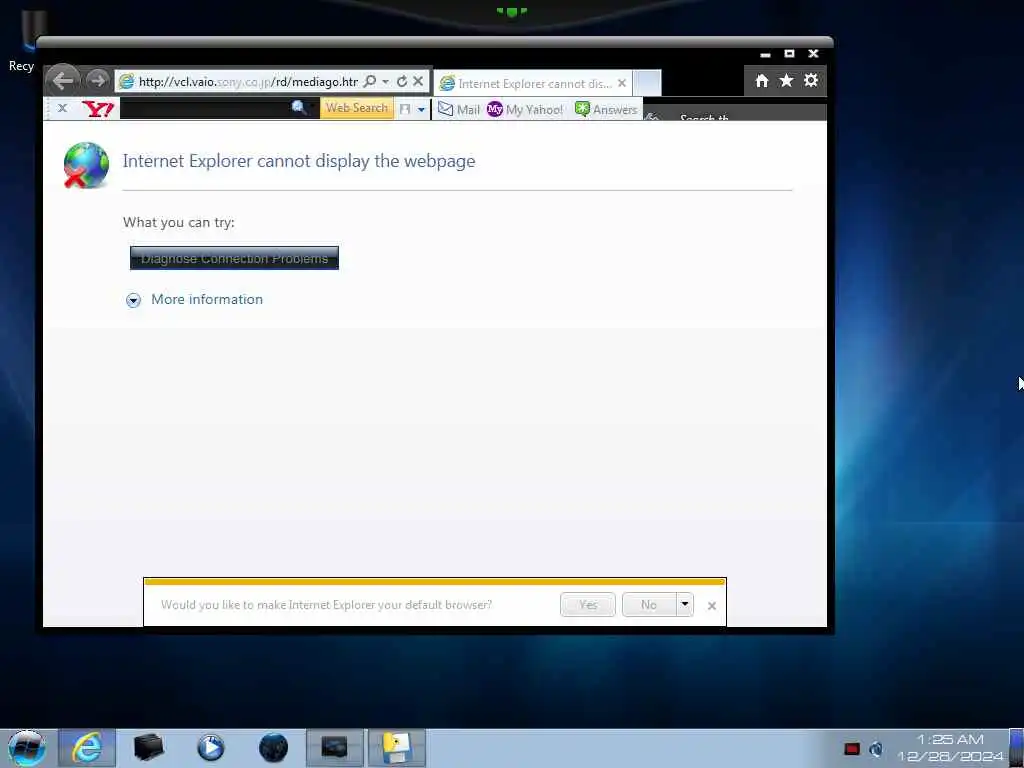This screenshot has width=1024, height=768.
Task: Go forward with the forward arrow button
Action: tap(98, 80)
